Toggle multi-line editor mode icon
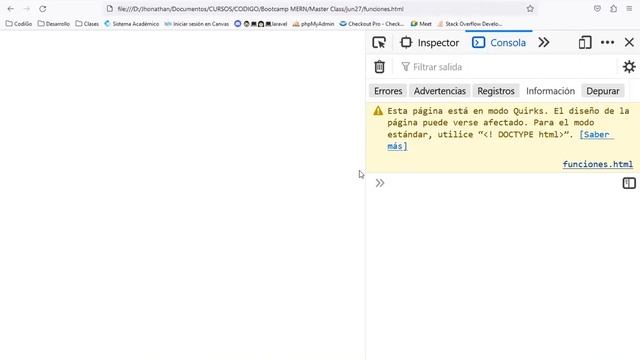 click(x=629, y=183)
